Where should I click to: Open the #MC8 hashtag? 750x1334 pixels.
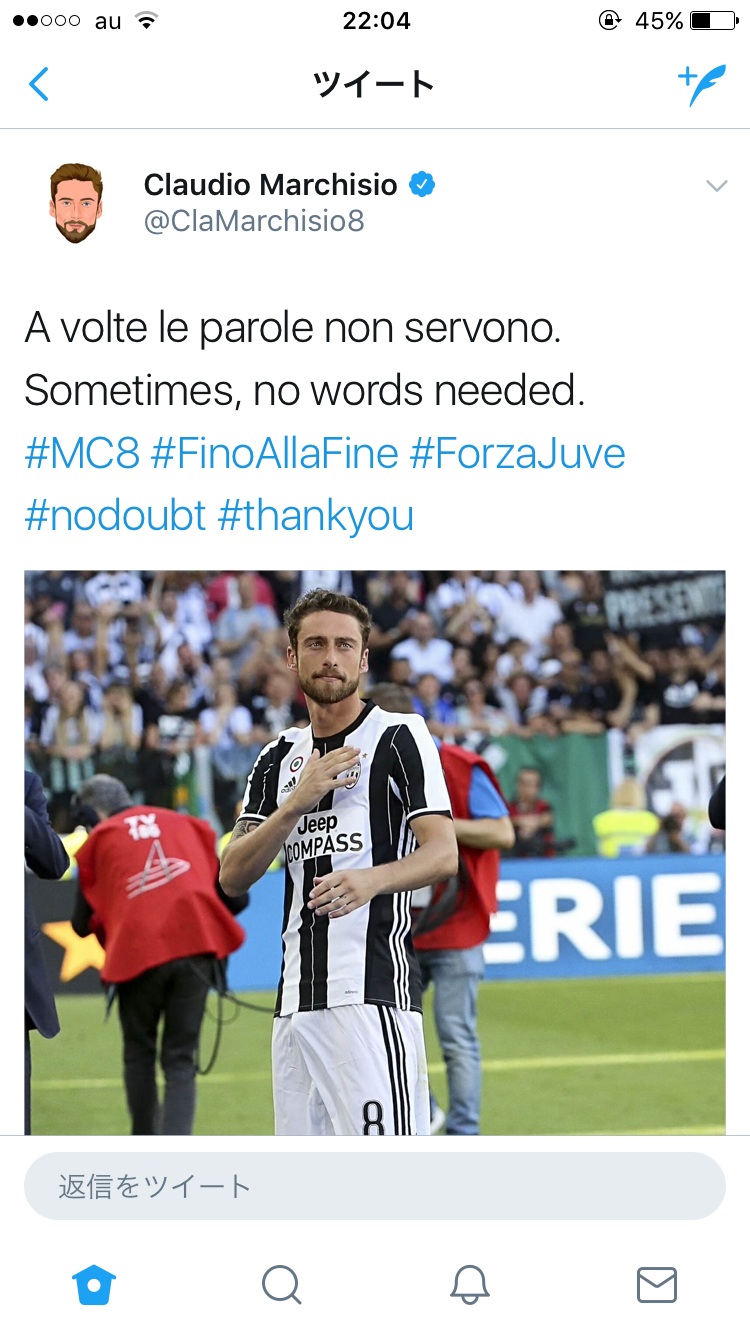coord(82,454)
